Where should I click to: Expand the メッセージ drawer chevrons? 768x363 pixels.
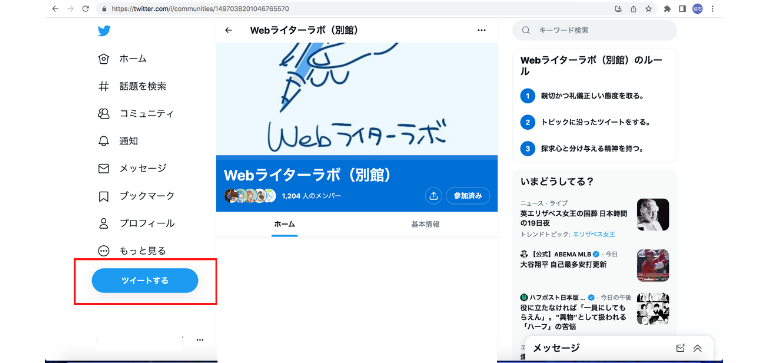(x=698, y=348)
